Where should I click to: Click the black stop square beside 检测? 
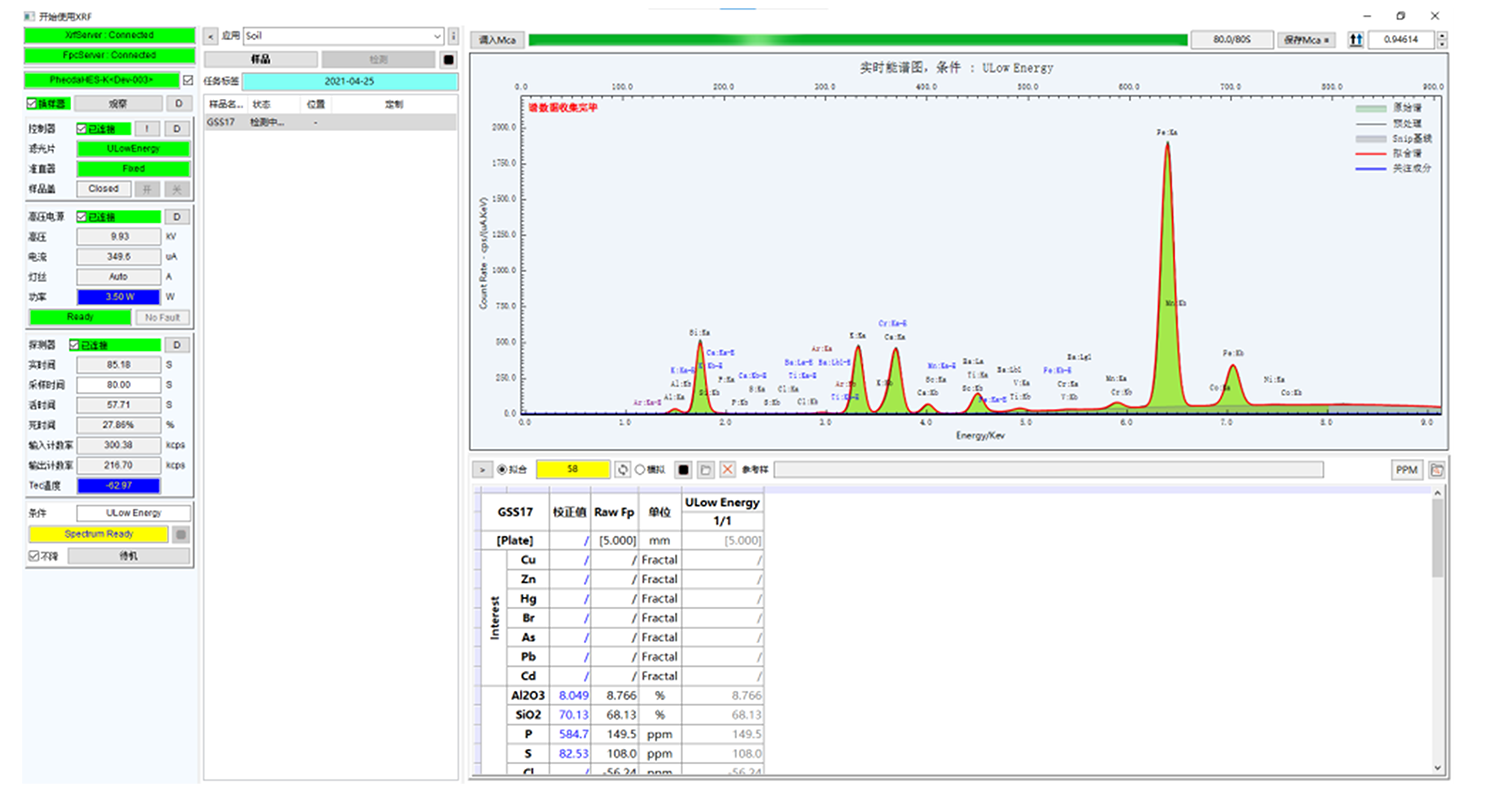click(x=449, y=59)
